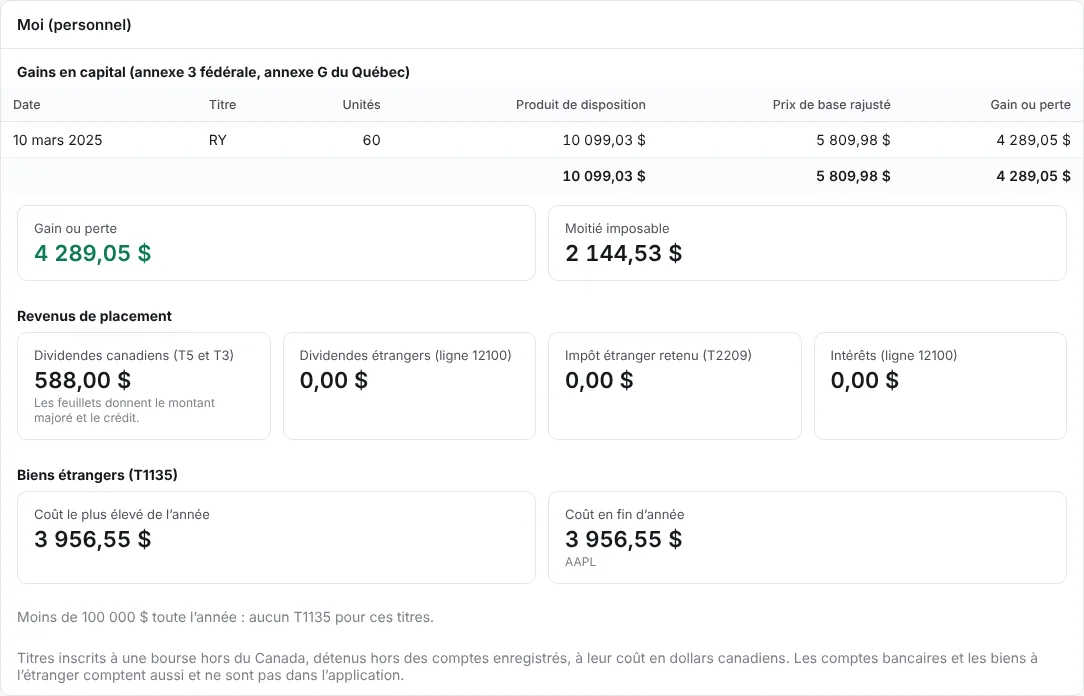Select the Intérêts (ligne 12100) card
Viewport: 1084px width, 696px height.
(x=940, y=386)
